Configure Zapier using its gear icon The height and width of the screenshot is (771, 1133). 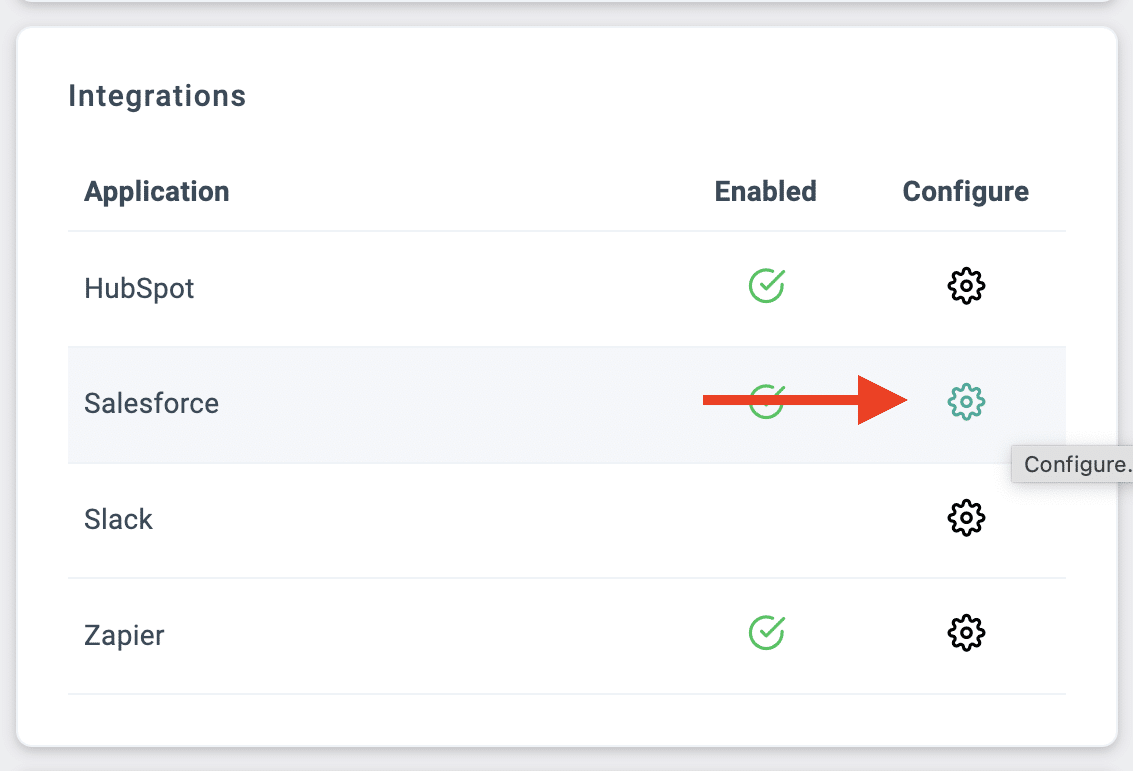pos(966,633)
